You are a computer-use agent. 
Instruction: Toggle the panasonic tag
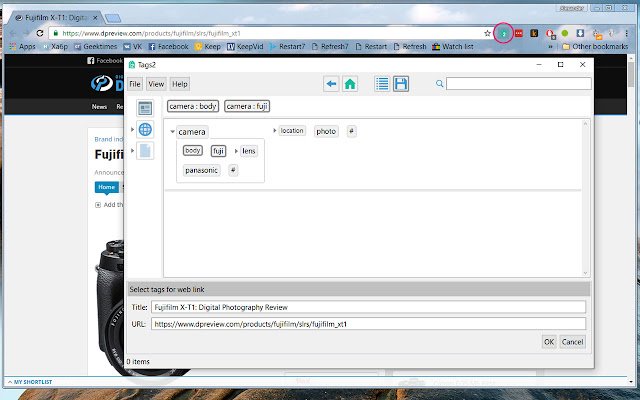[x=201, y=170]
